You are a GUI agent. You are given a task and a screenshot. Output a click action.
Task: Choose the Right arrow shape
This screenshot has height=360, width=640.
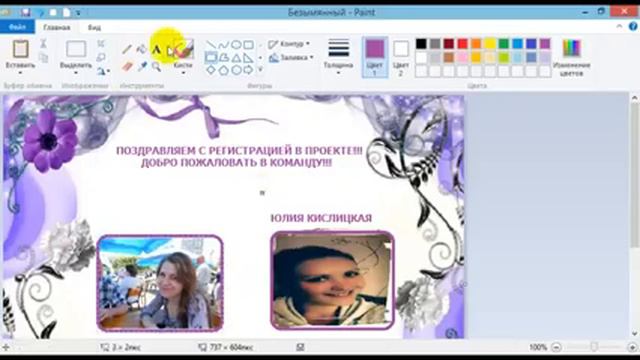tap(248, 70)
